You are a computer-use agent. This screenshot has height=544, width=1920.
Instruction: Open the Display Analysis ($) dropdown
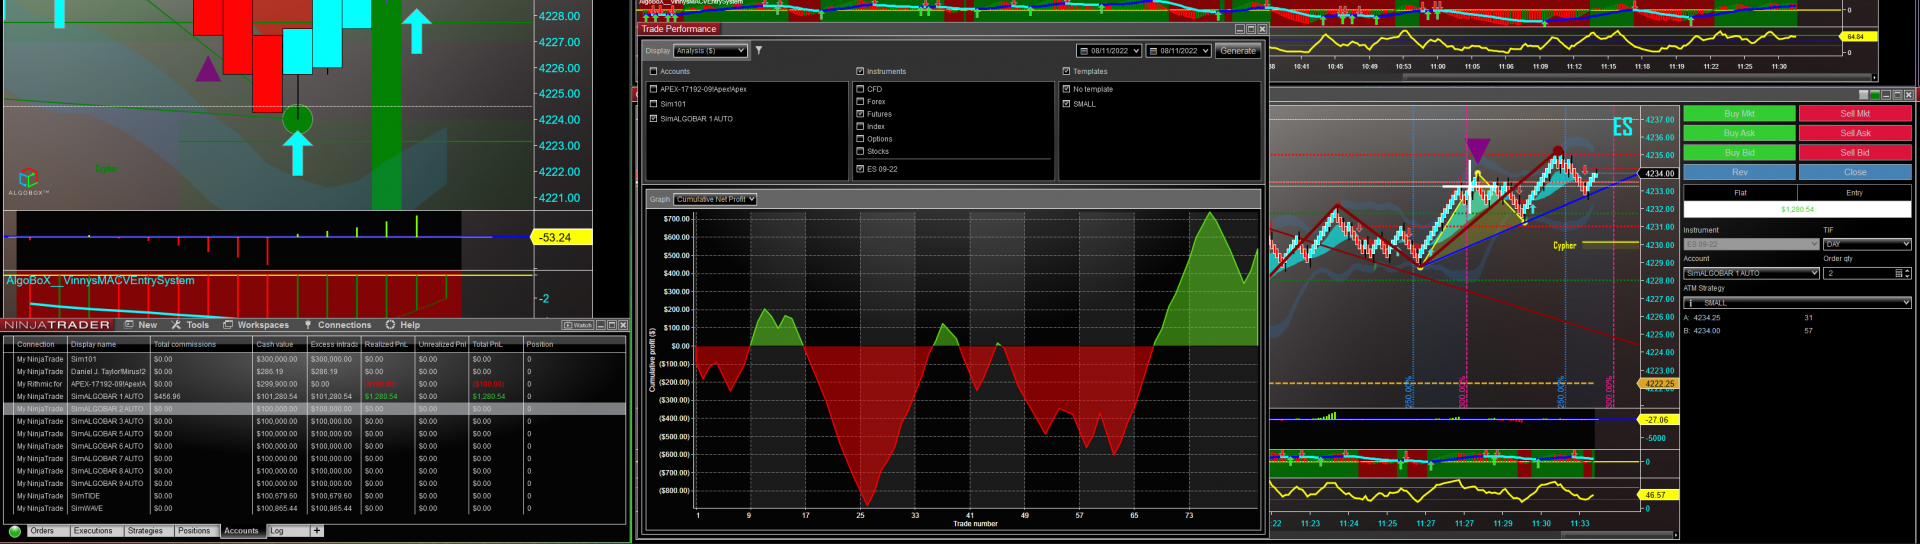[x=711, y=51]
